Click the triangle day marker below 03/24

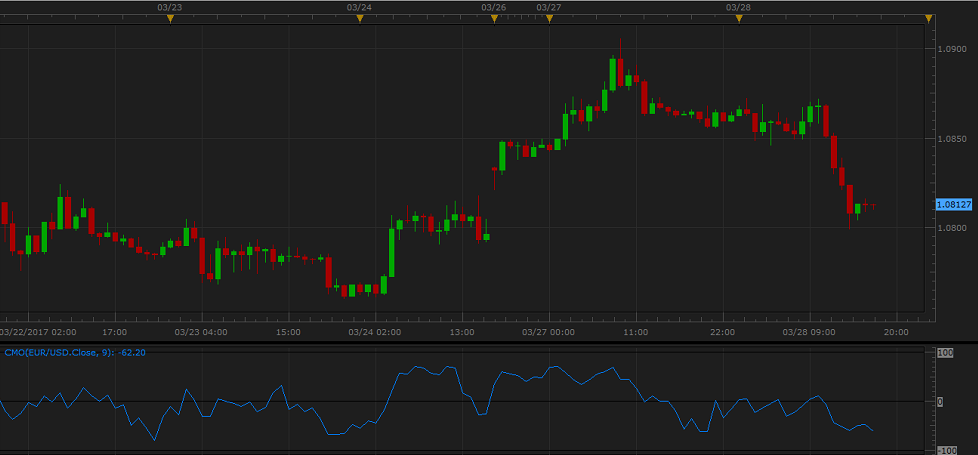click(359, 19)
